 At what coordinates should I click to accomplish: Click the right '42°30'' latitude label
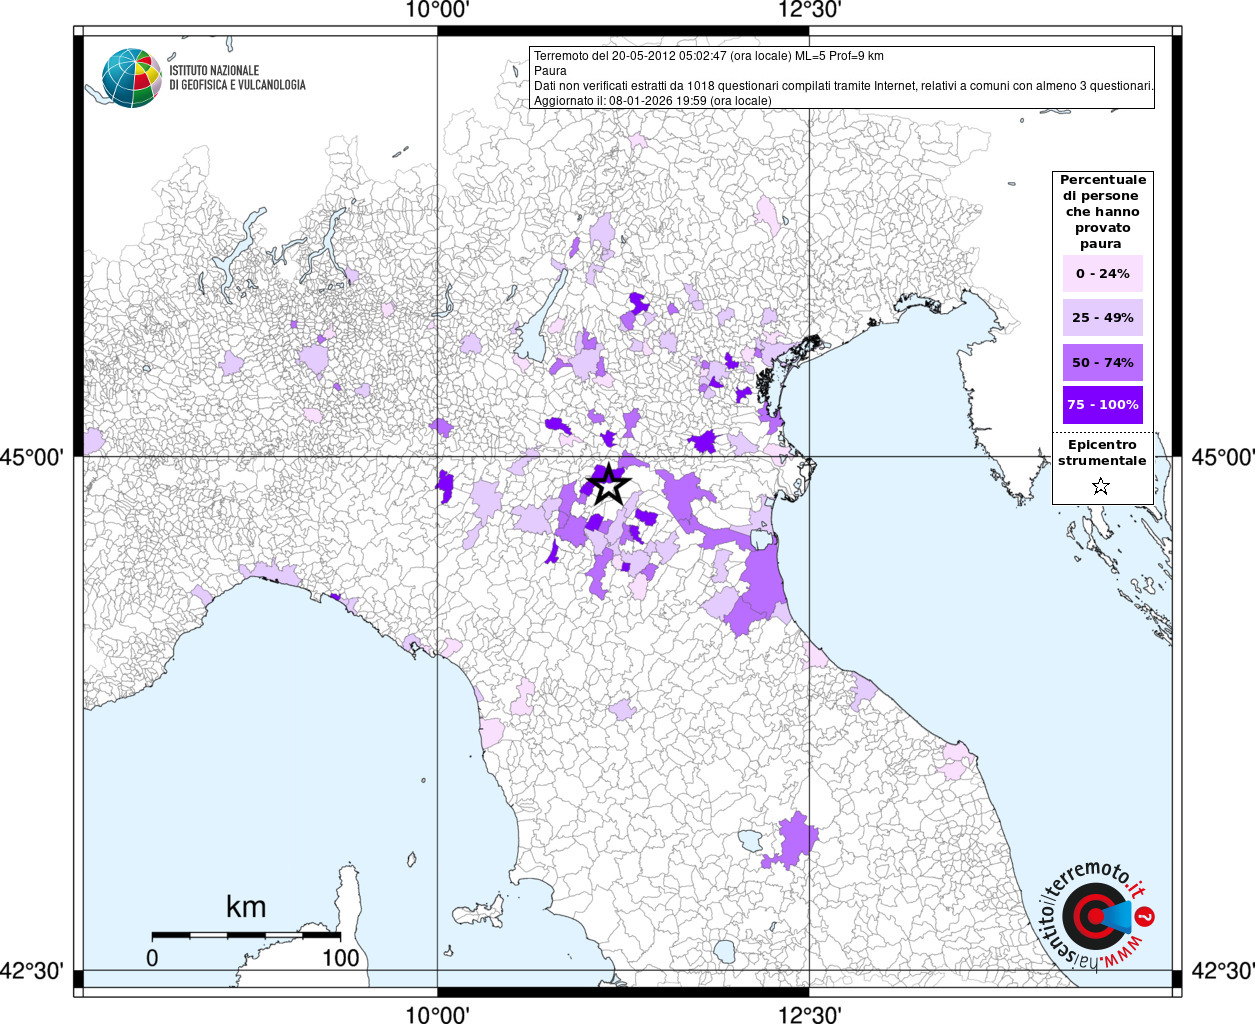point(1223,971)
